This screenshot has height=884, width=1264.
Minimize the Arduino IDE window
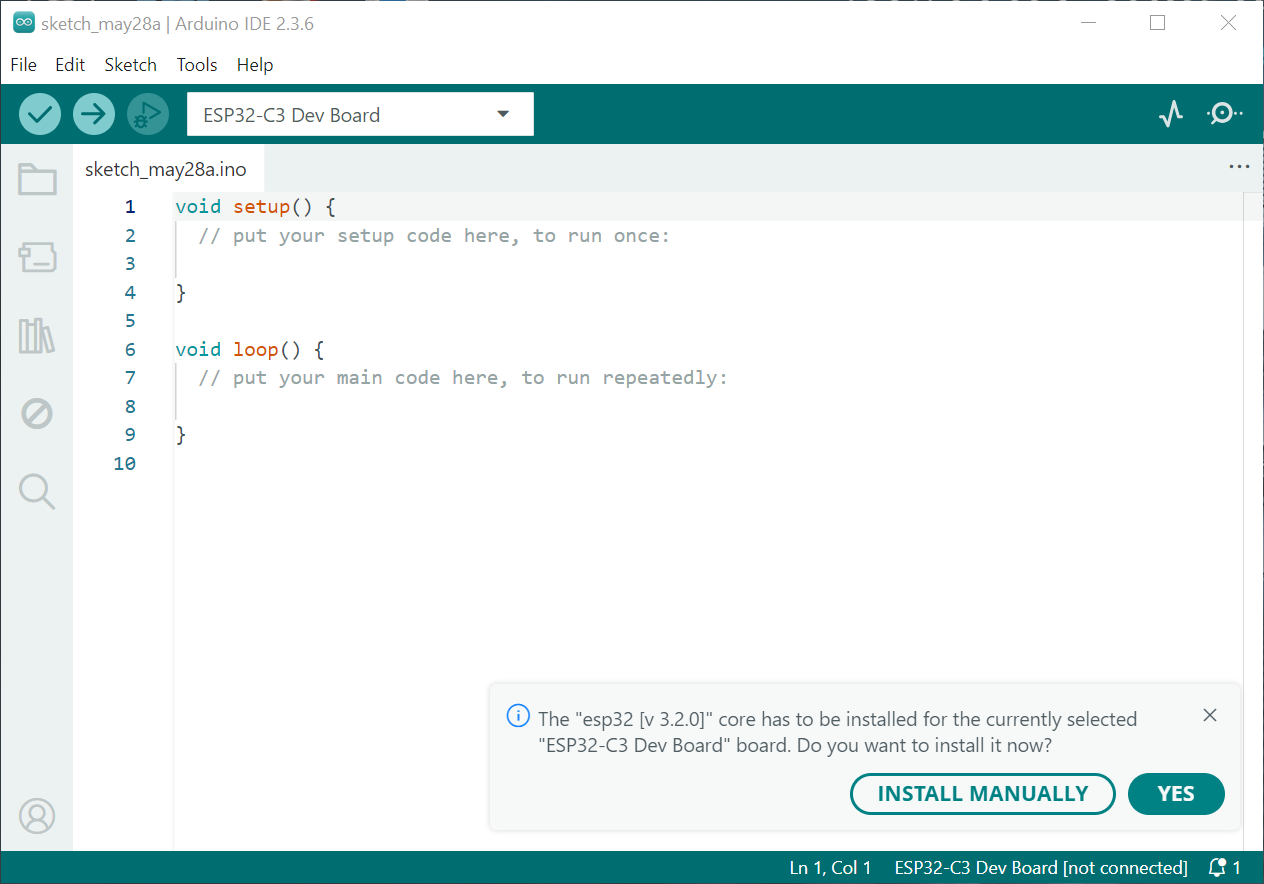1087,23
